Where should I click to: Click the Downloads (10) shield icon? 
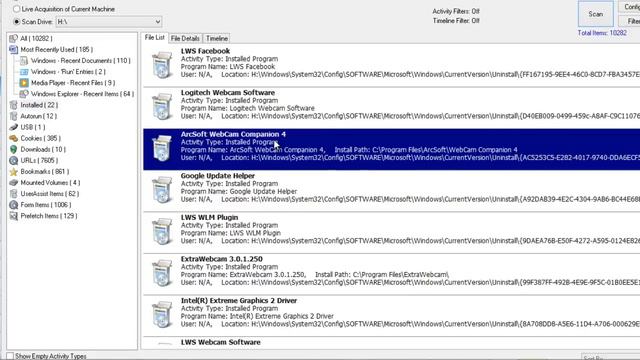click(x=13, y=149)
